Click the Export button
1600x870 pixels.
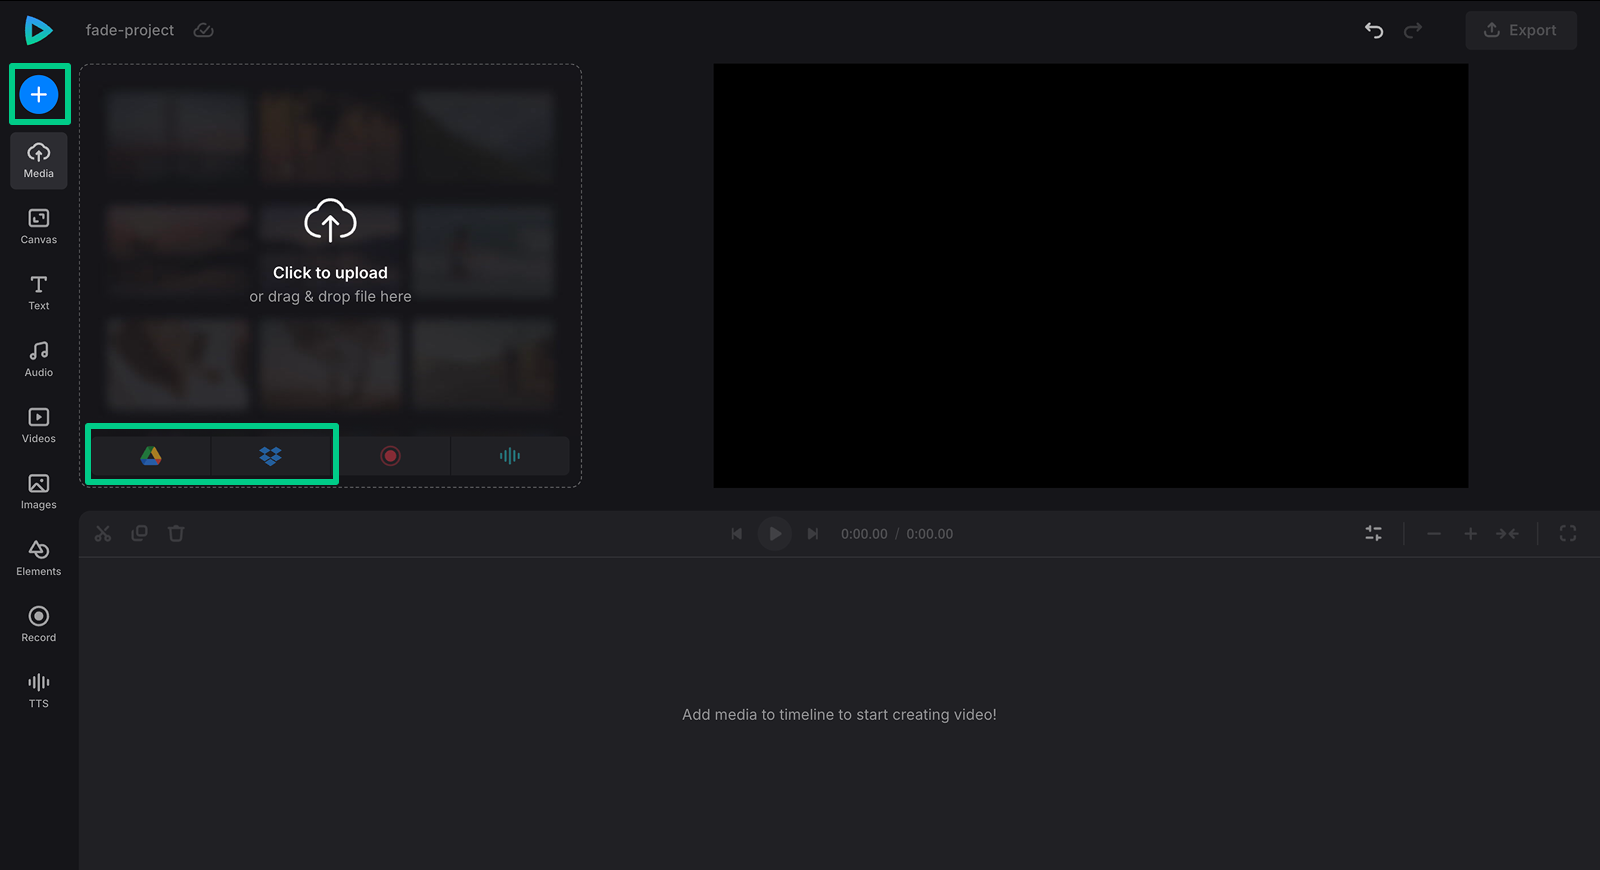pos(1521,30)
